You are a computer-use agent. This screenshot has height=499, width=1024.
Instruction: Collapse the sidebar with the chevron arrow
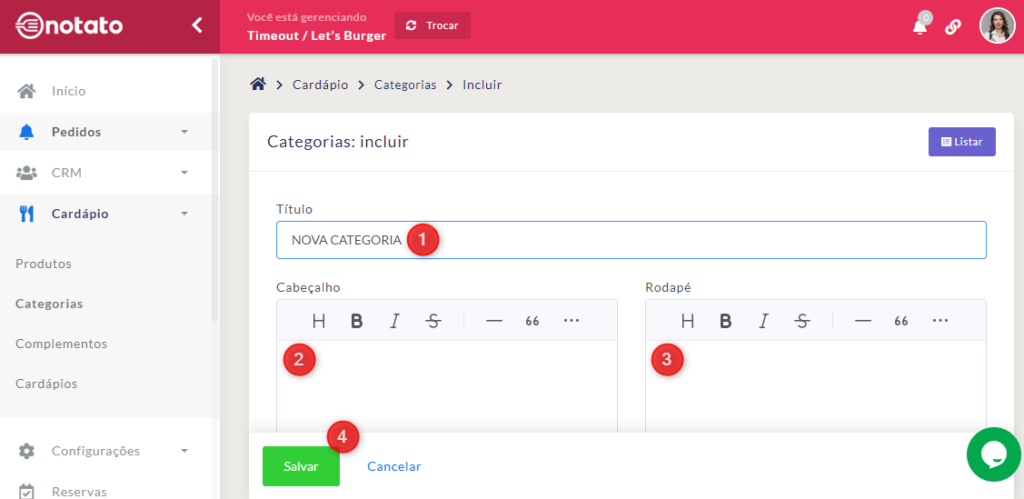coord(197,26)
